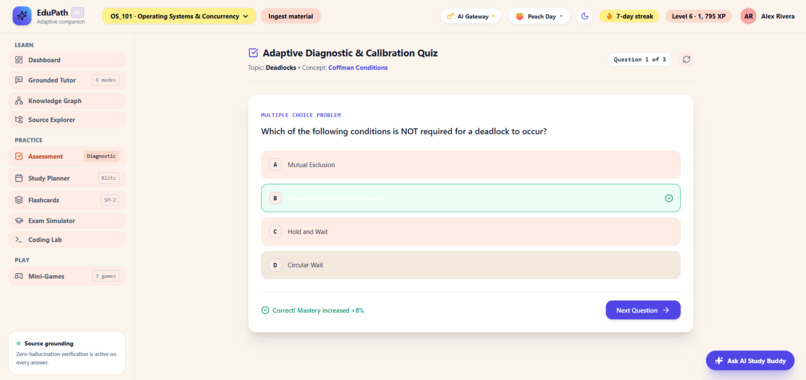Image resolution: width=806 pixels, height=380 pixels.
Task: Open Ask AI Study Buddy chat
Action: 750,360
